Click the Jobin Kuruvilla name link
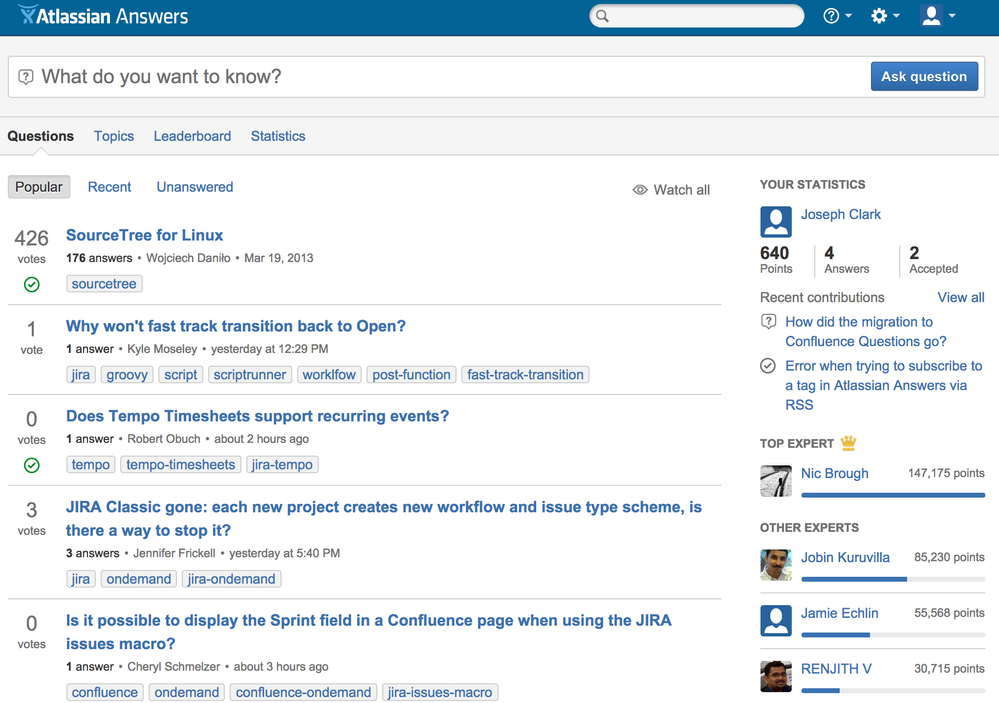 click(x=845, y=558)
